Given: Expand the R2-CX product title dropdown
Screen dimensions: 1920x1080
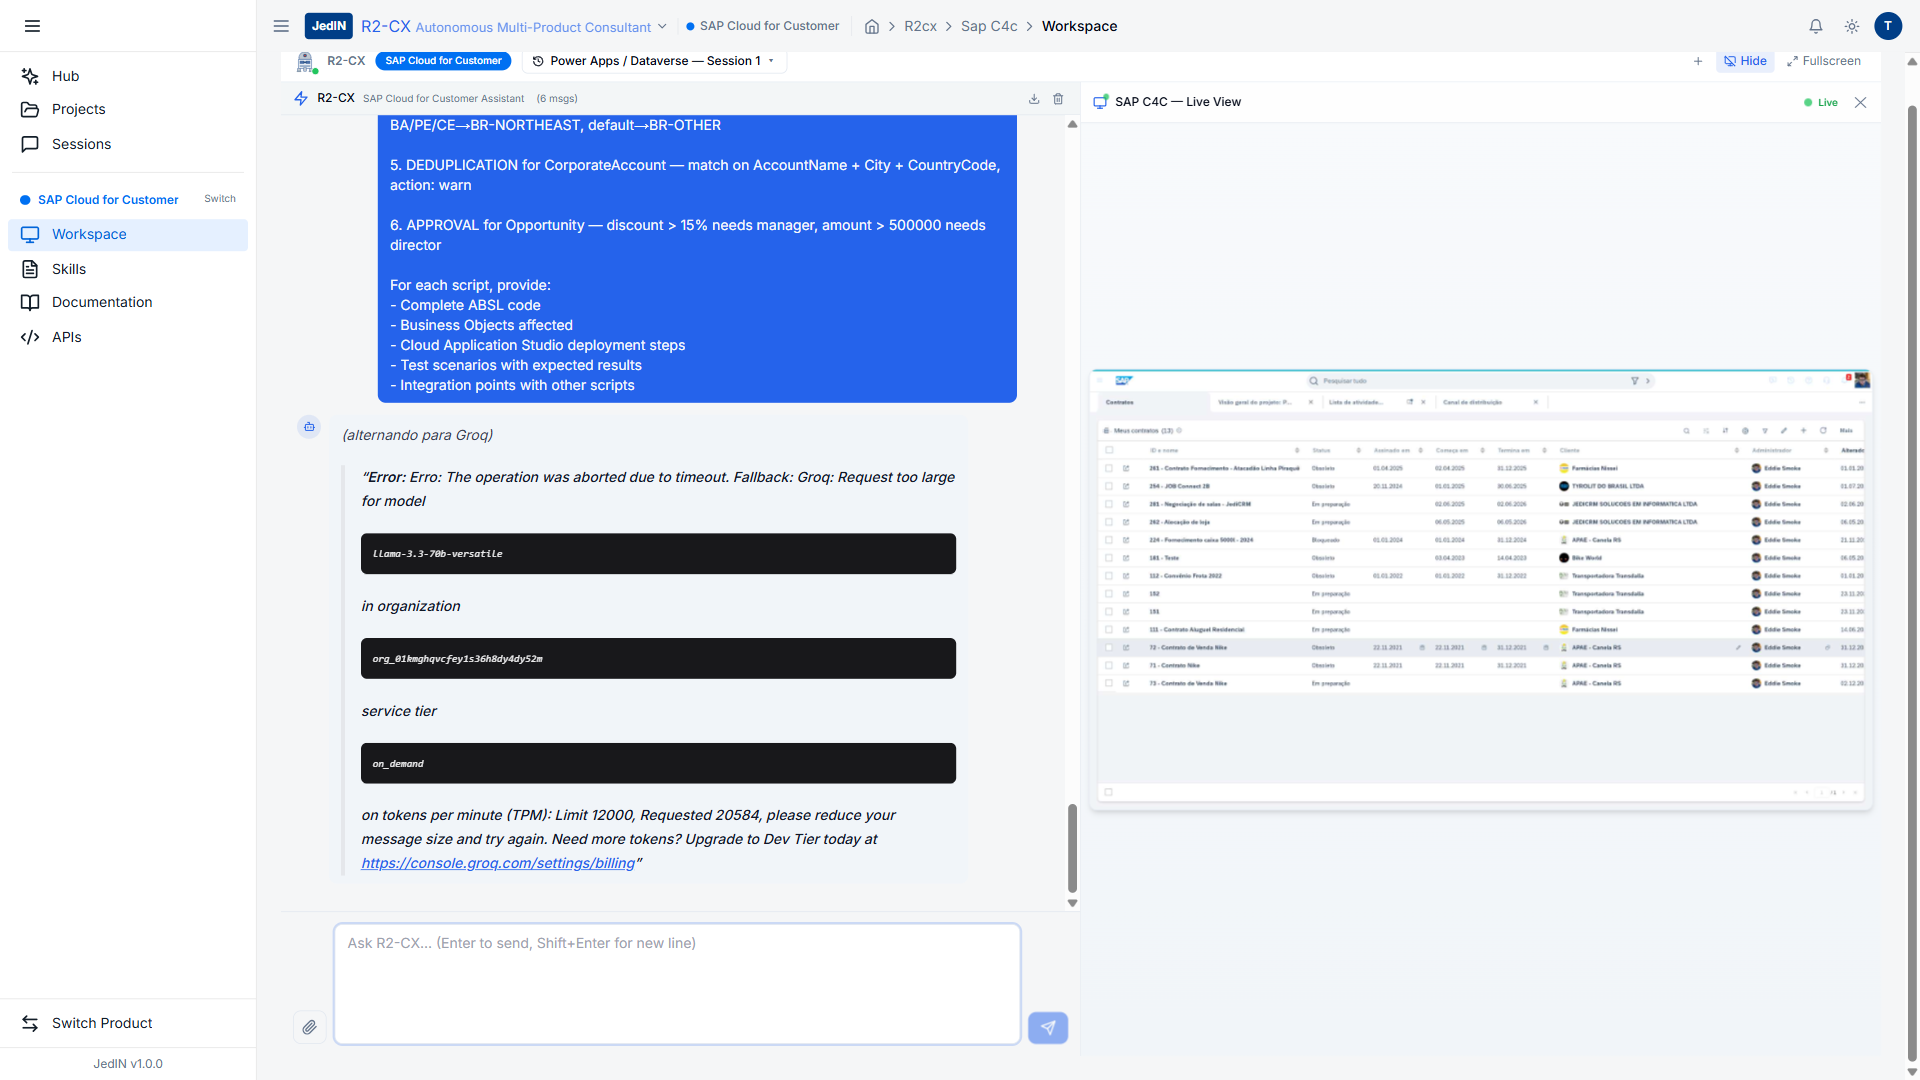Looking at the screenshot, I should 661,27.
